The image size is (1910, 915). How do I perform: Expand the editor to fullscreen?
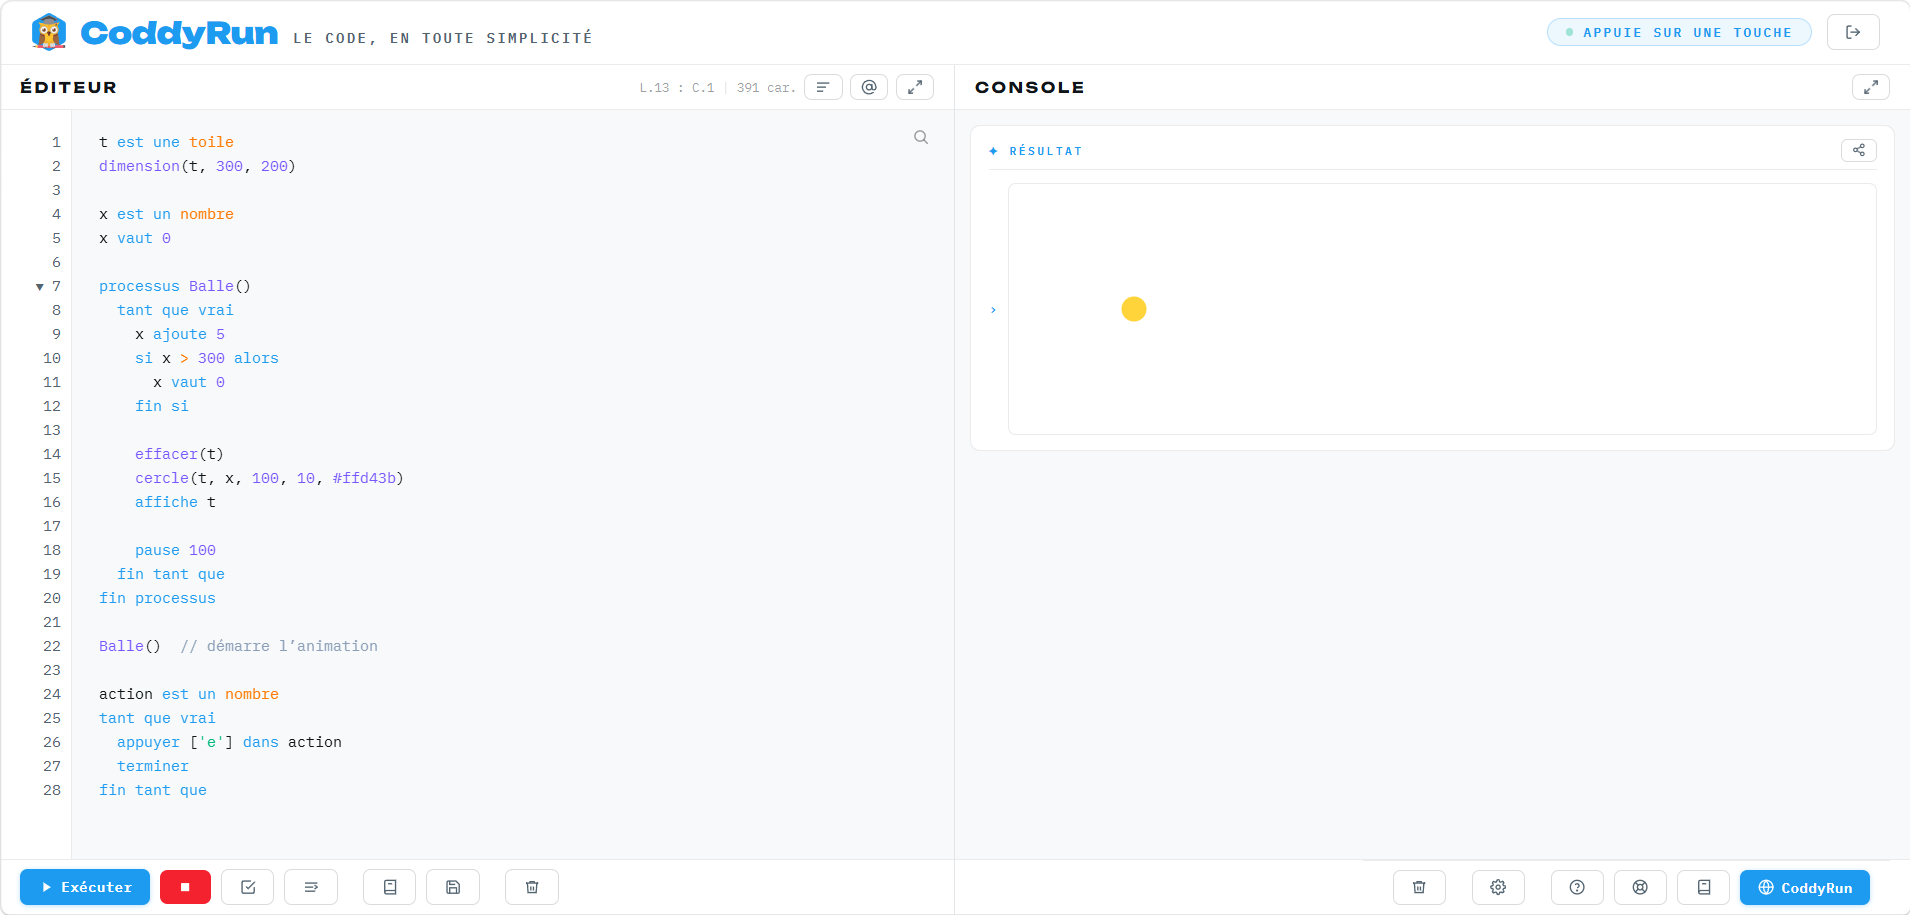point(915,87)
